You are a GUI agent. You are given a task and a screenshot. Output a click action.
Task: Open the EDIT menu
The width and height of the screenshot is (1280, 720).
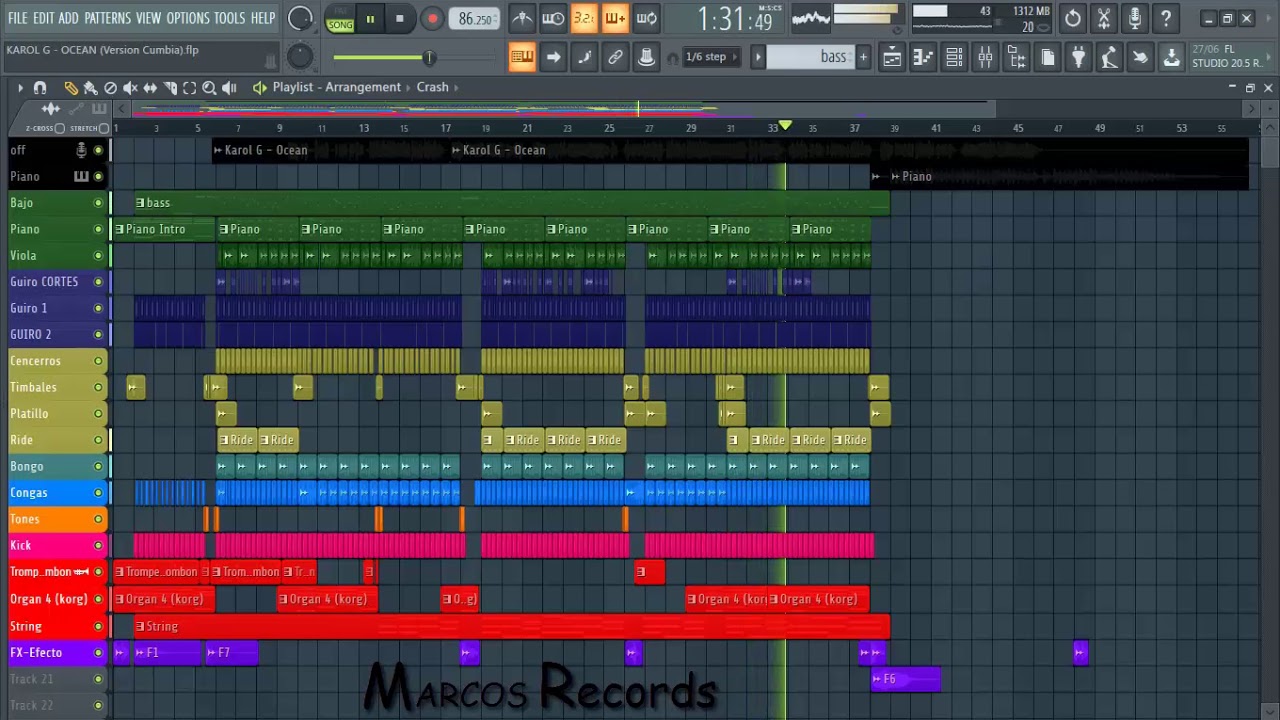coord(43,18)
